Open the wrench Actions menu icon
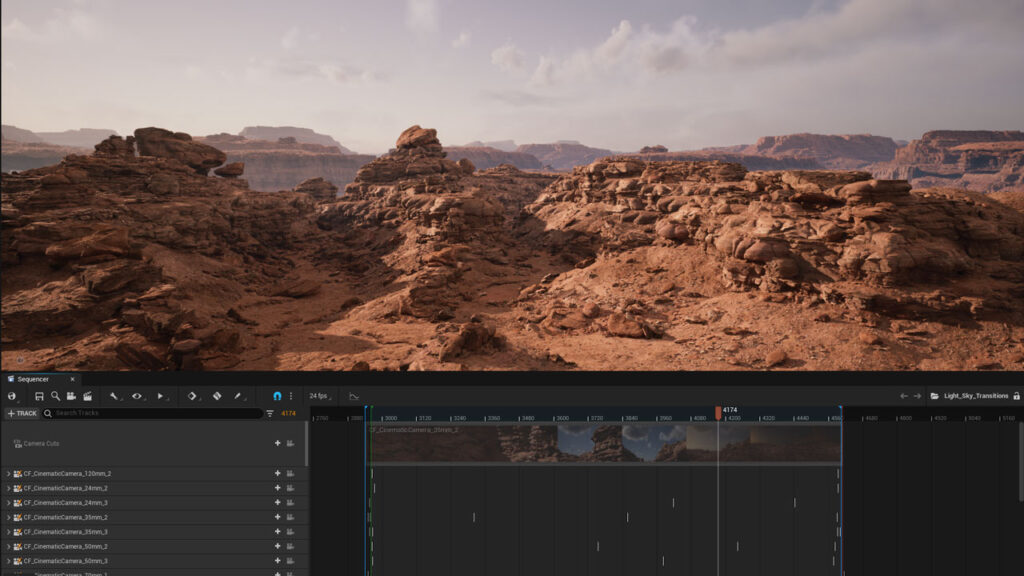 pos(114,396)
